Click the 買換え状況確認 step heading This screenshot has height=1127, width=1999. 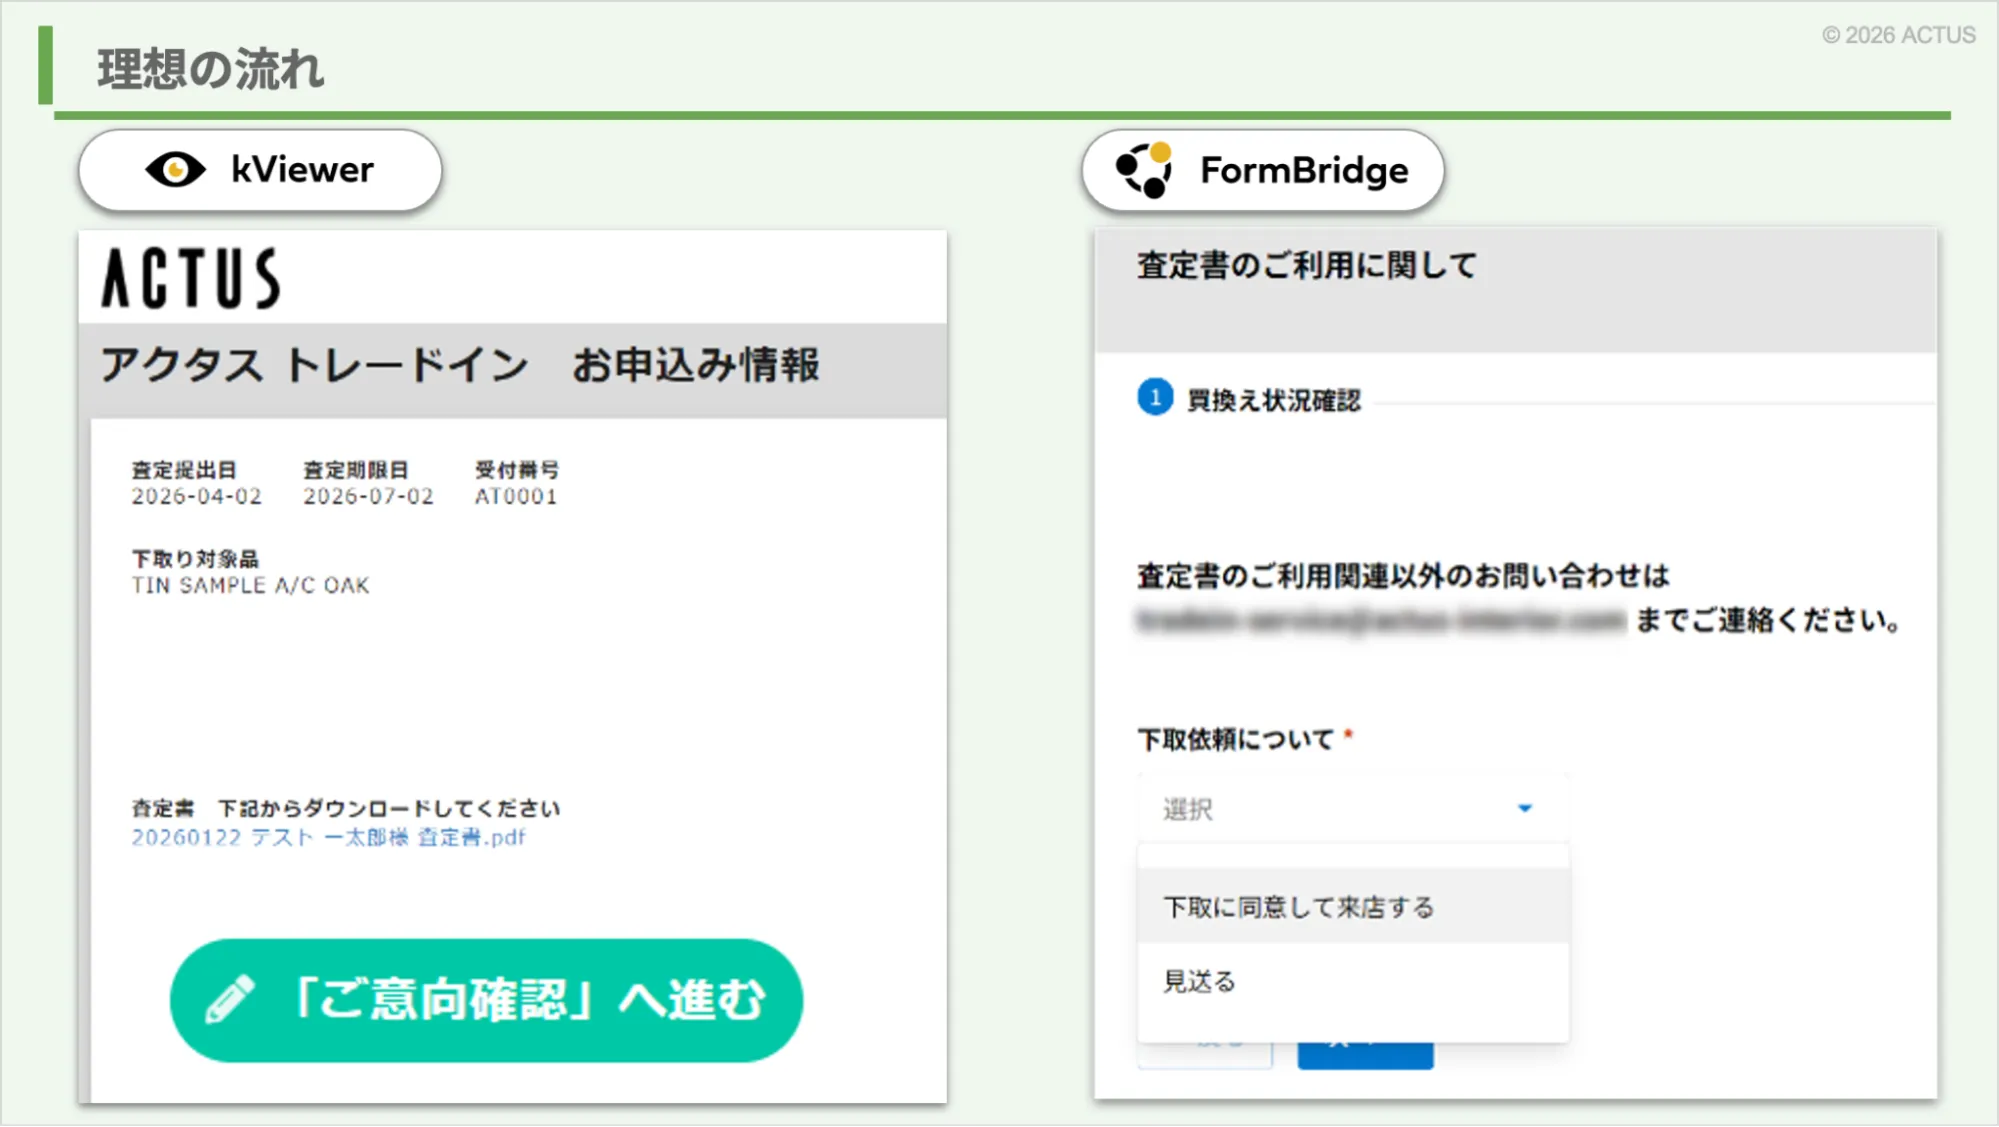1273,400
